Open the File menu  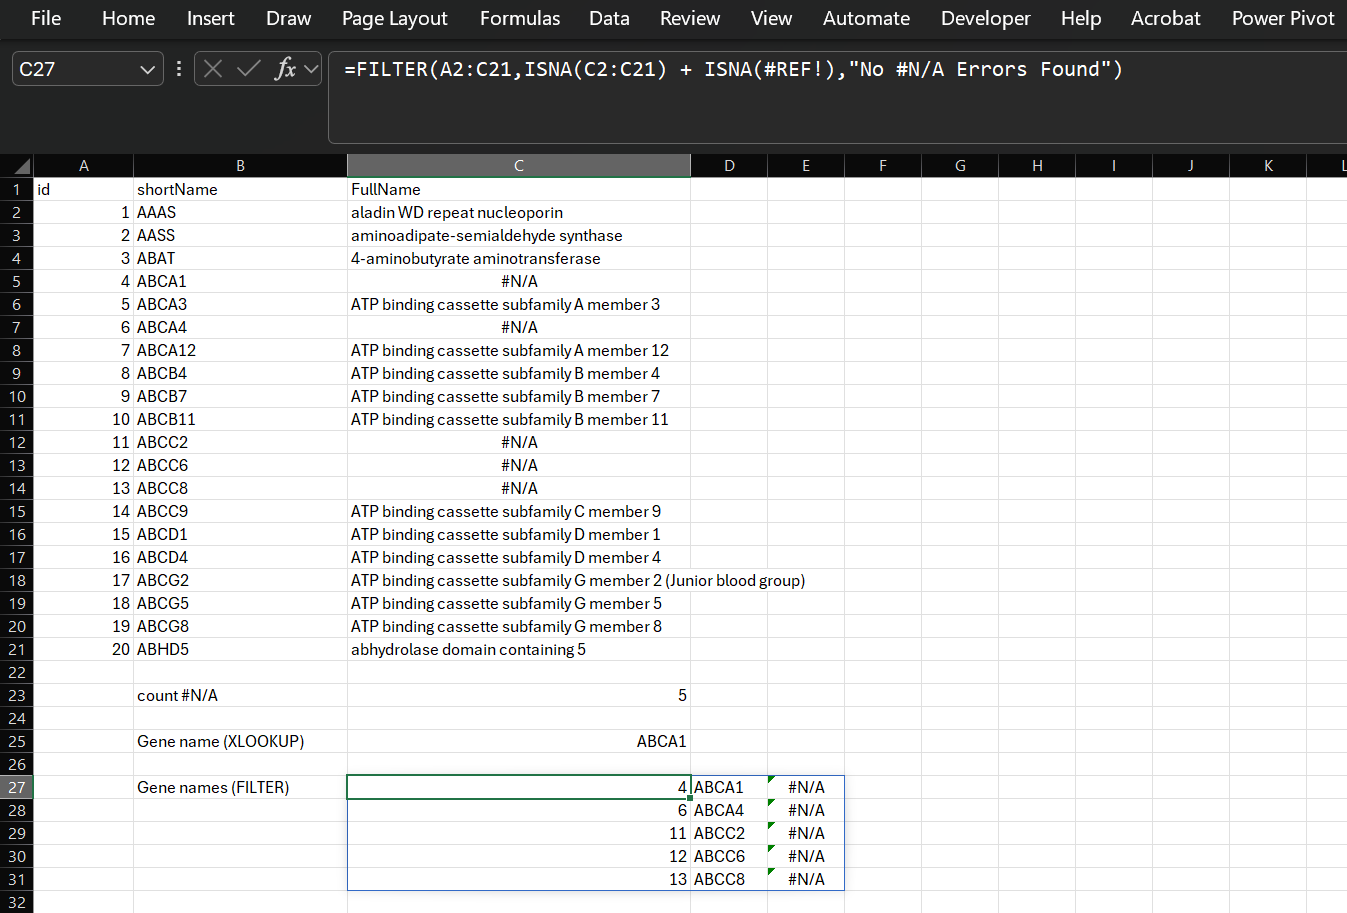pyautogui.click(x=45, y=18)
